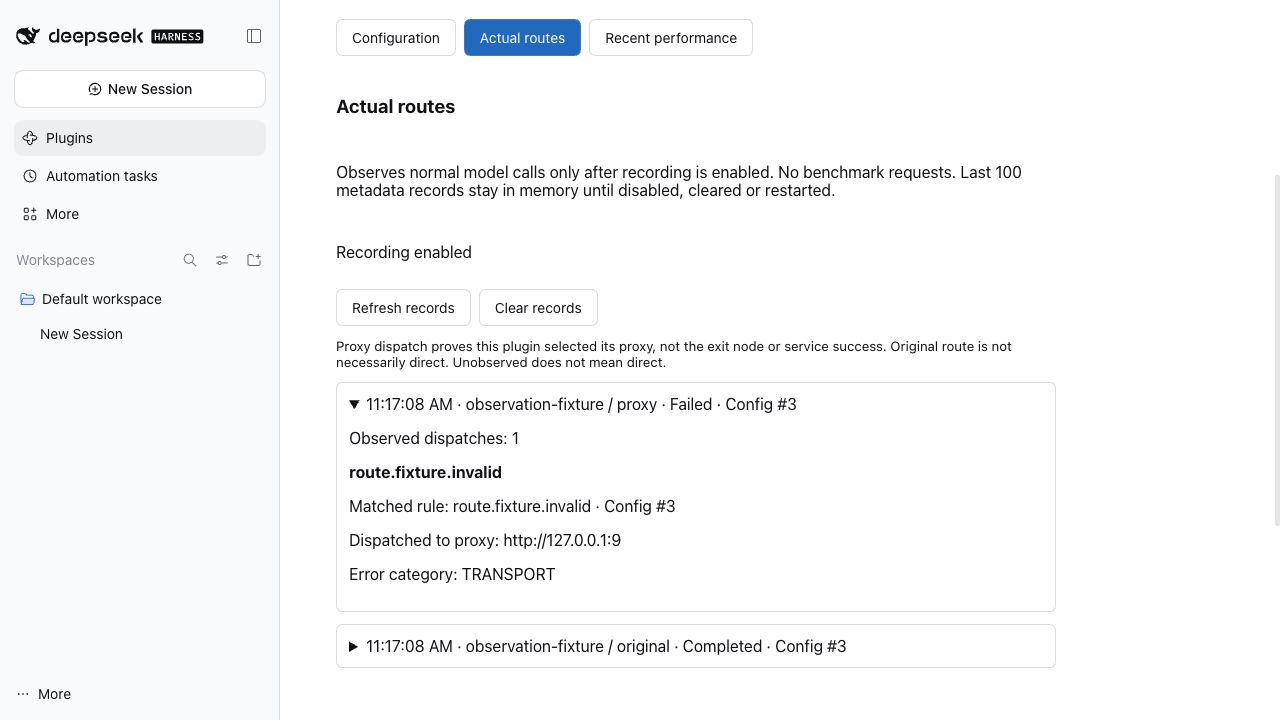This screenshot has height=720, width=1280.
Task: Click the Refresh records button
Action: click(x=403, y=308)
